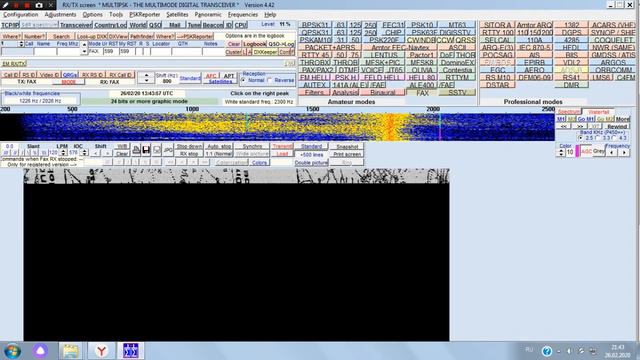
Task: Click the RX stop button
Action: click(x=189, y=154)
